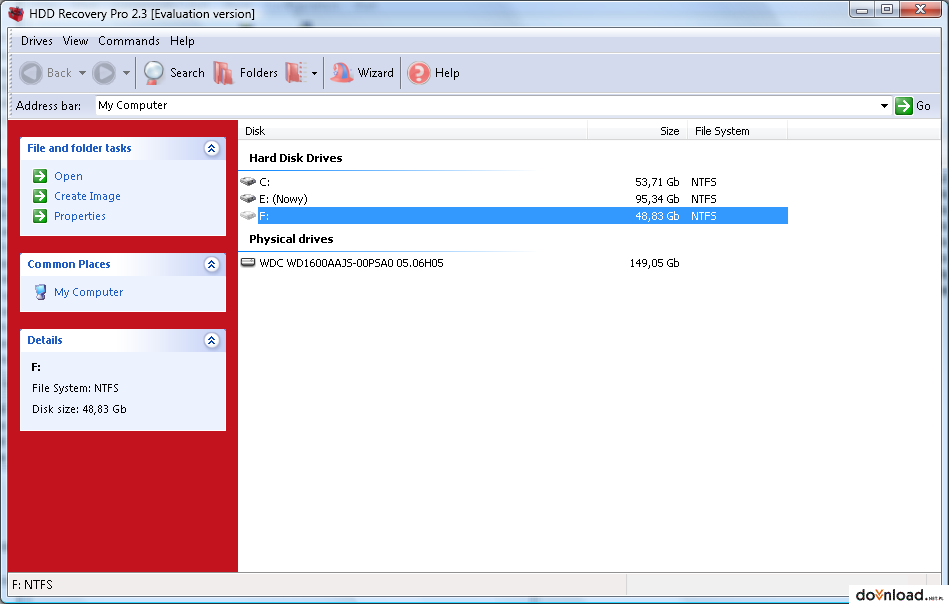
Task: Click the view mode icon beside Folders
Action: [x=296, y=73]
